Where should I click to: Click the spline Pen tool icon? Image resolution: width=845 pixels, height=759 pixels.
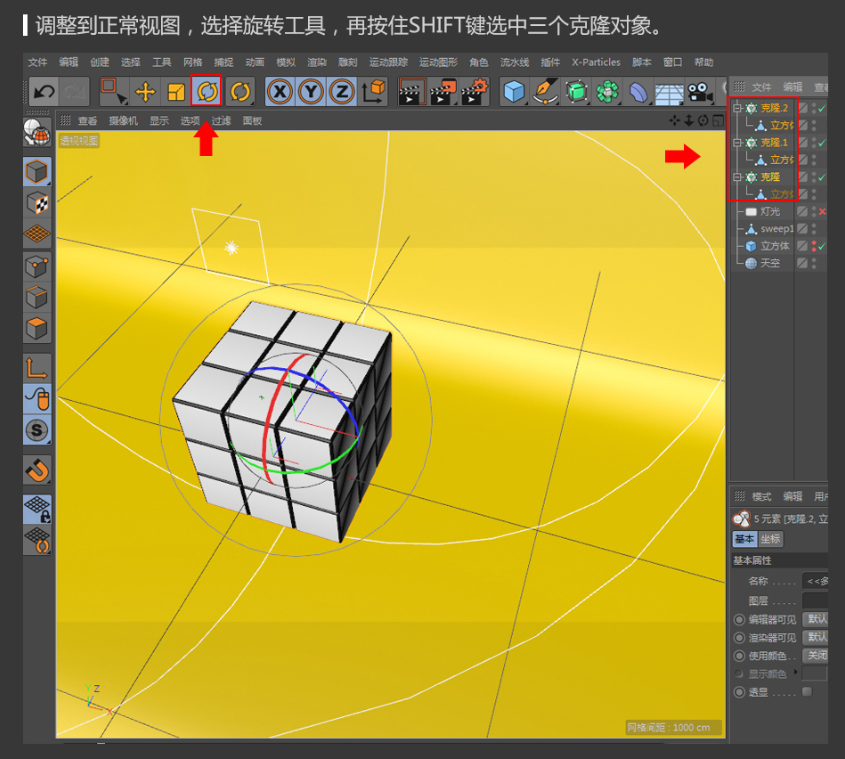click(x=546, y=92)
